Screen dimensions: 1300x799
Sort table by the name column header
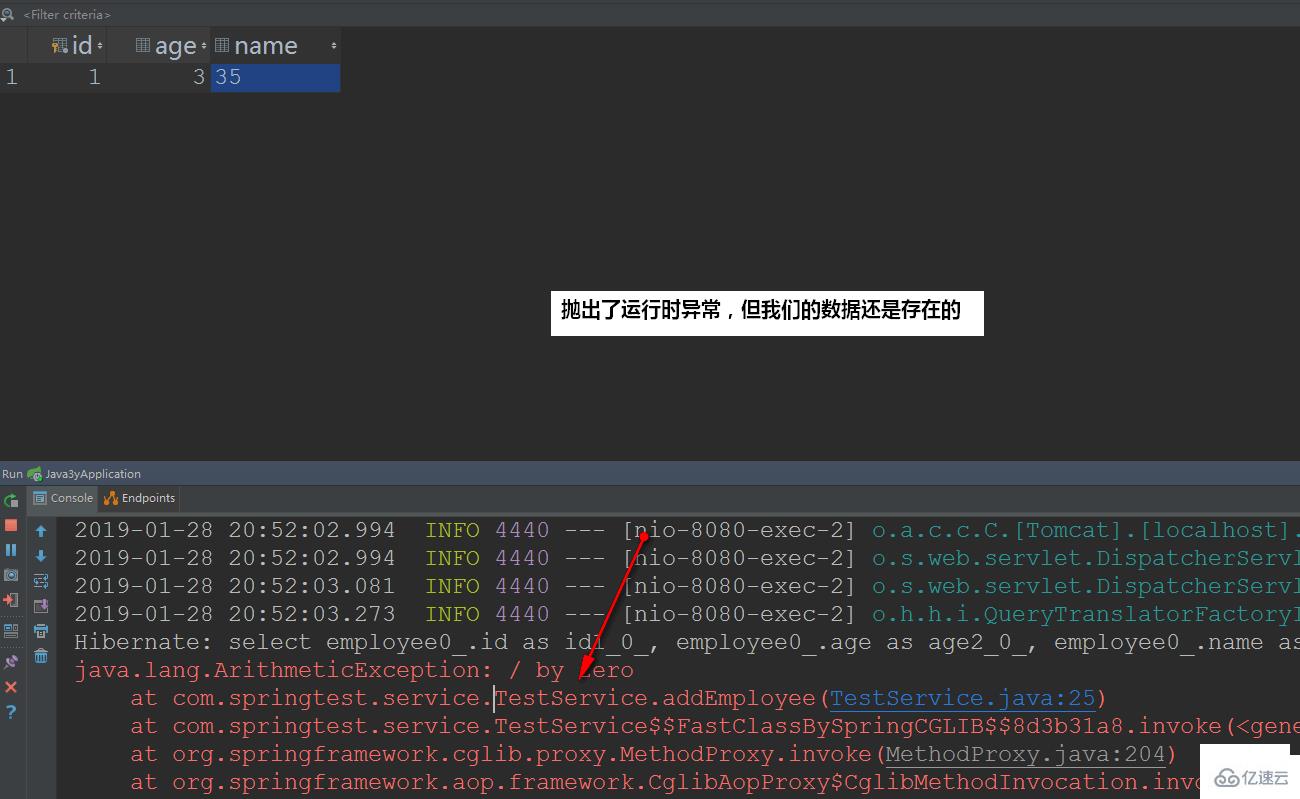(275, 46)
